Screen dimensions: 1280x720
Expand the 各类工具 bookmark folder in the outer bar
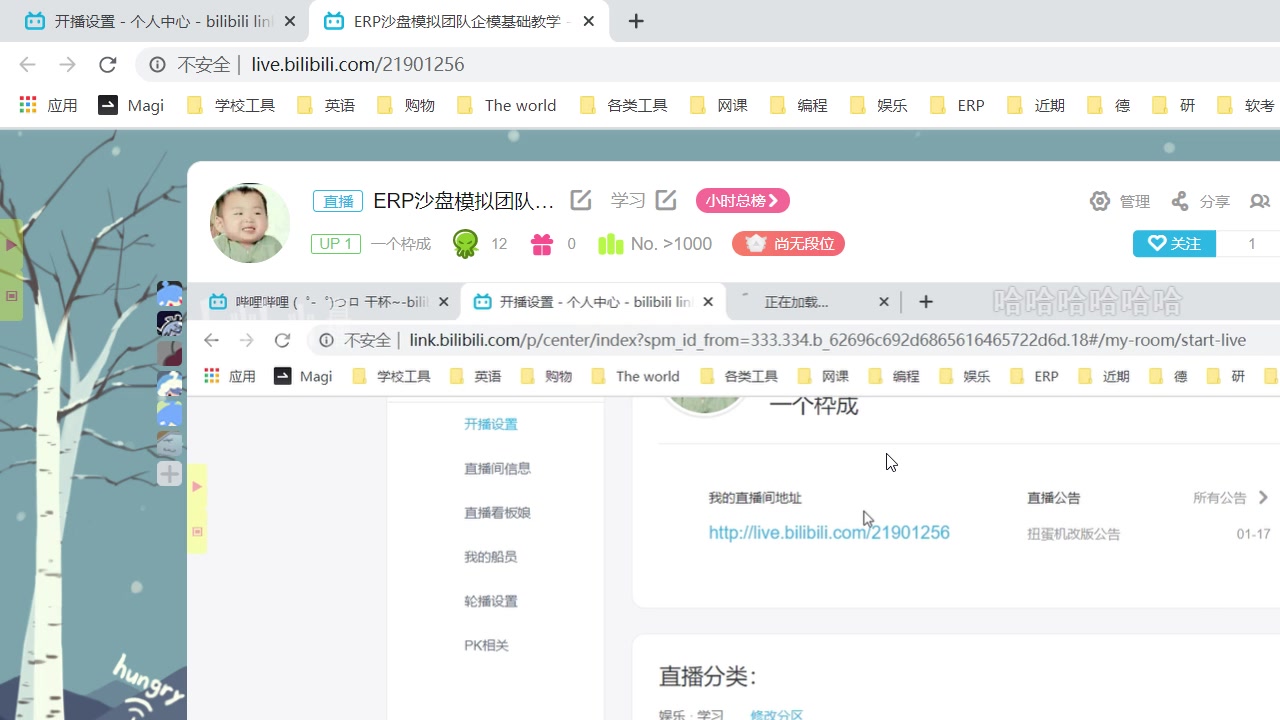click(623, 105)
